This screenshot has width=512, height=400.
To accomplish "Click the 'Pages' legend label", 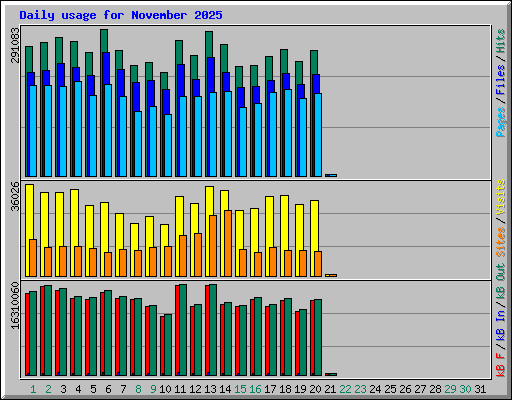I will click(501, 122).
